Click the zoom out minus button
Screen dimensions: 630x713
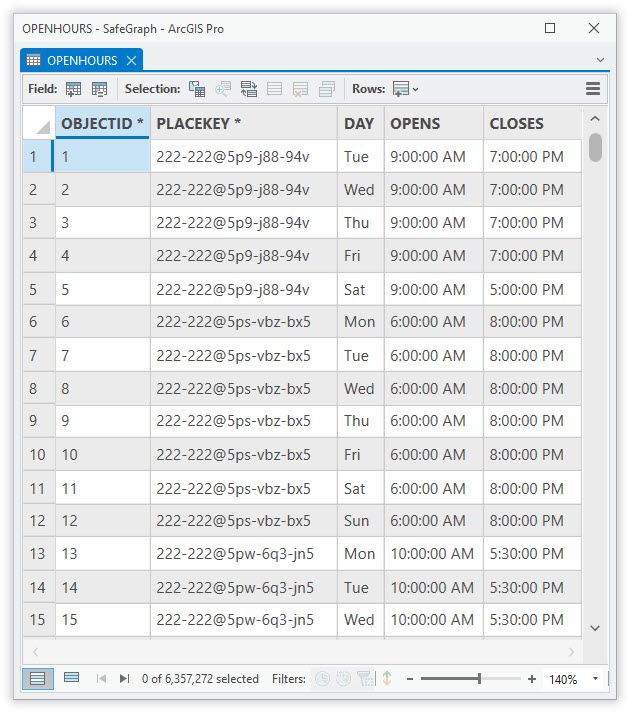click(410, 679)
